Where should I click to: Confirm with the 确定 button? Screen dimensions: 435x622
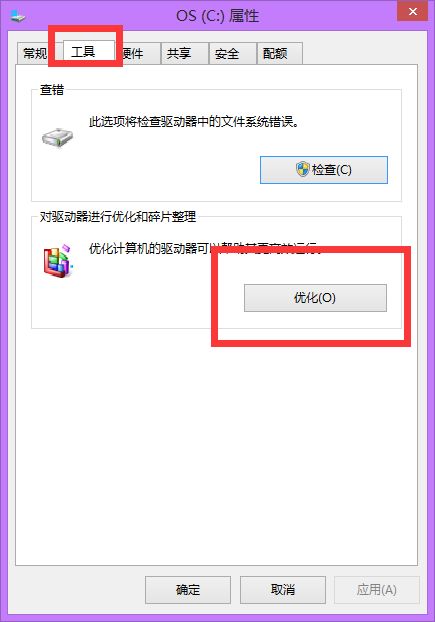(188, 589)
